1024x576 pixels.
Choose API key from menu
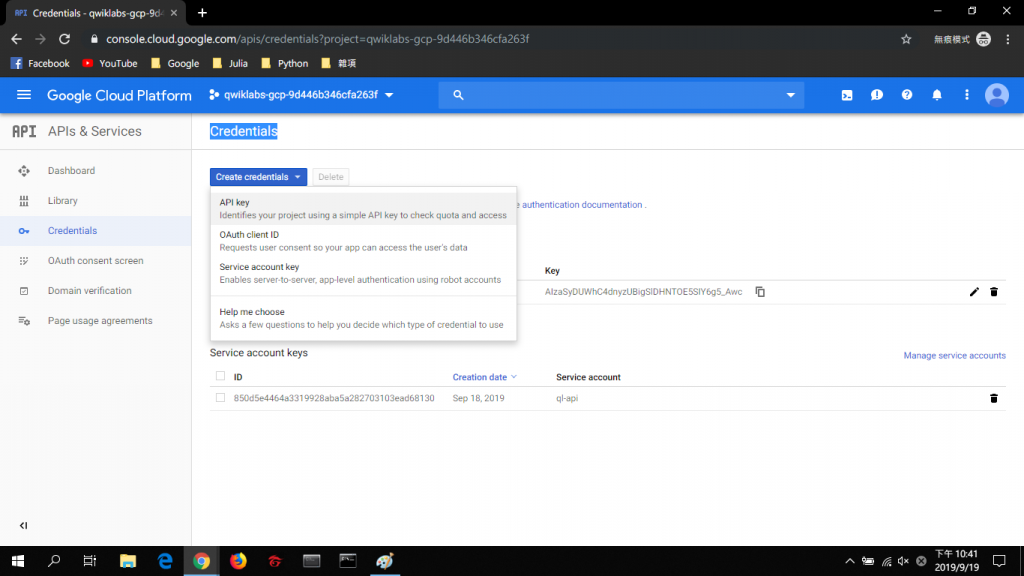pos(363,209)
